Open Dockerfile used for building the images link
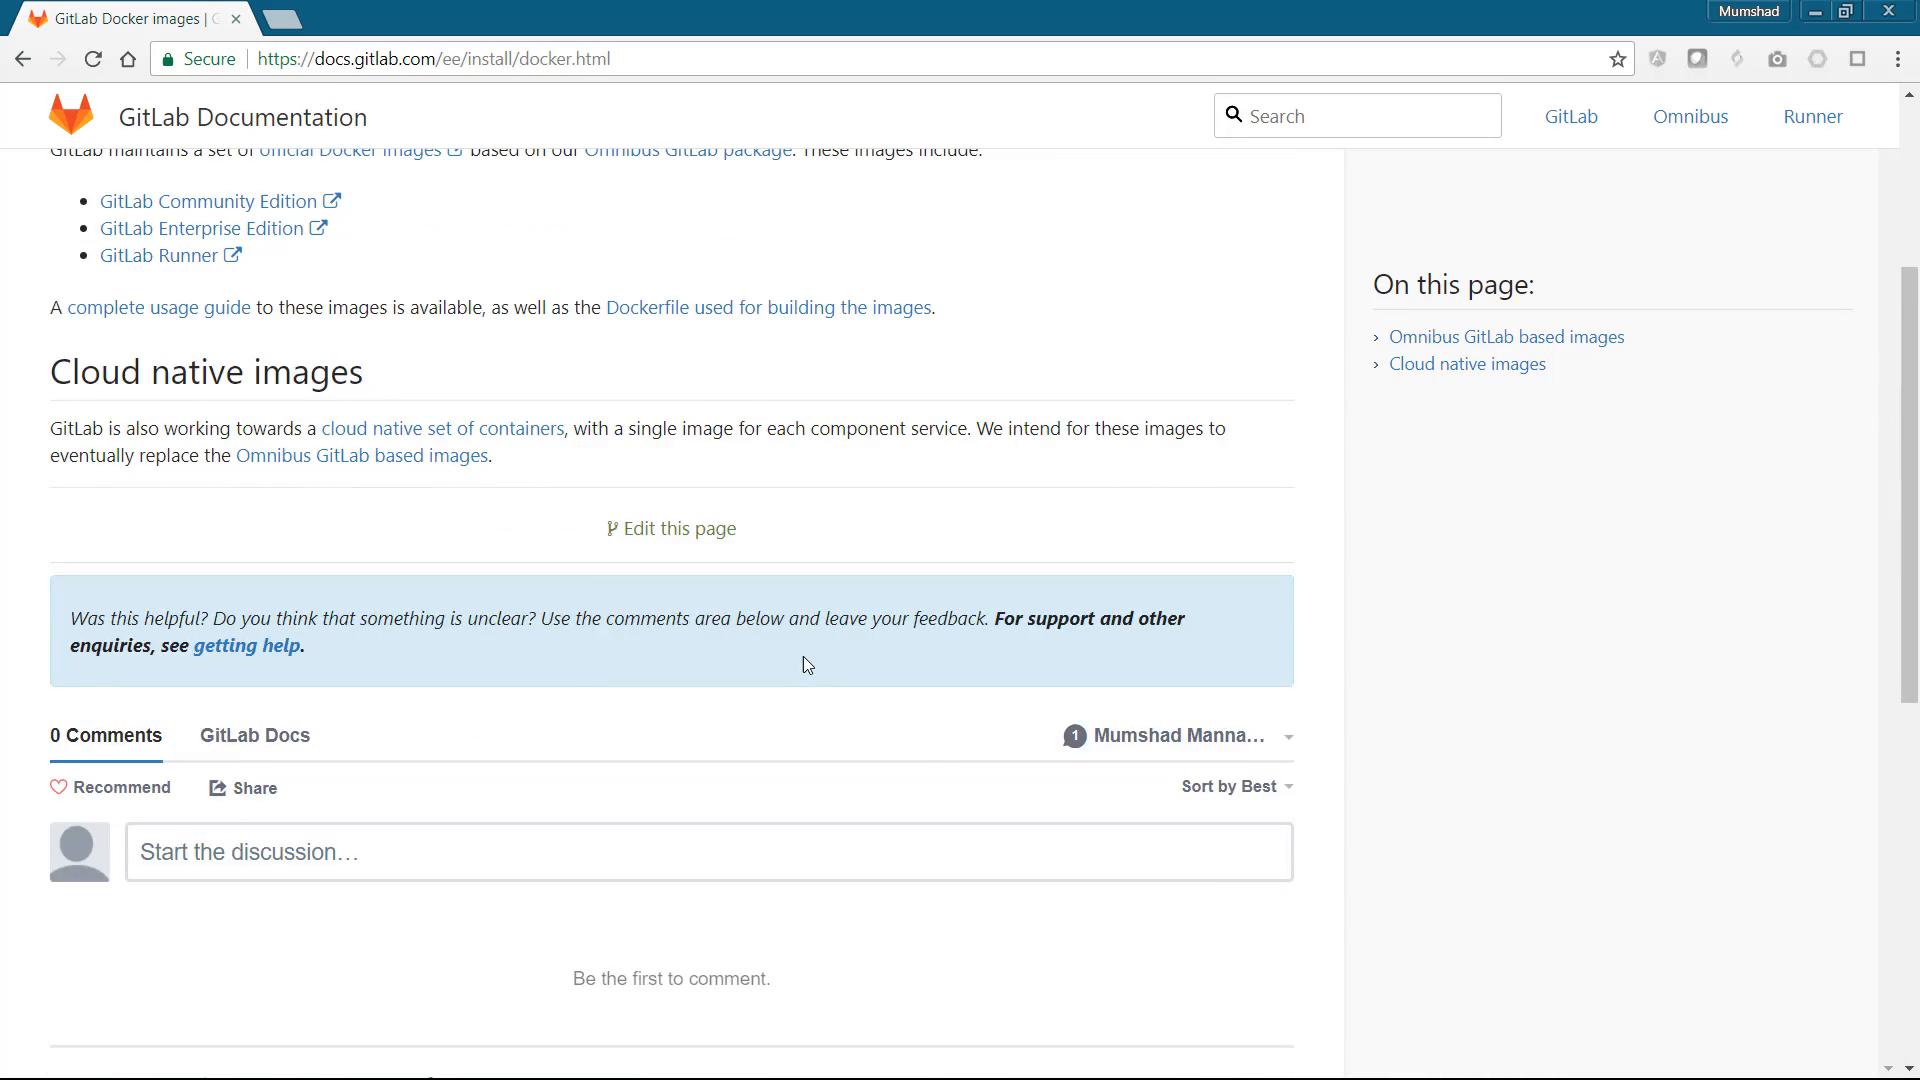Screen dimensions: 1920x1080 (x=768, y=307)
